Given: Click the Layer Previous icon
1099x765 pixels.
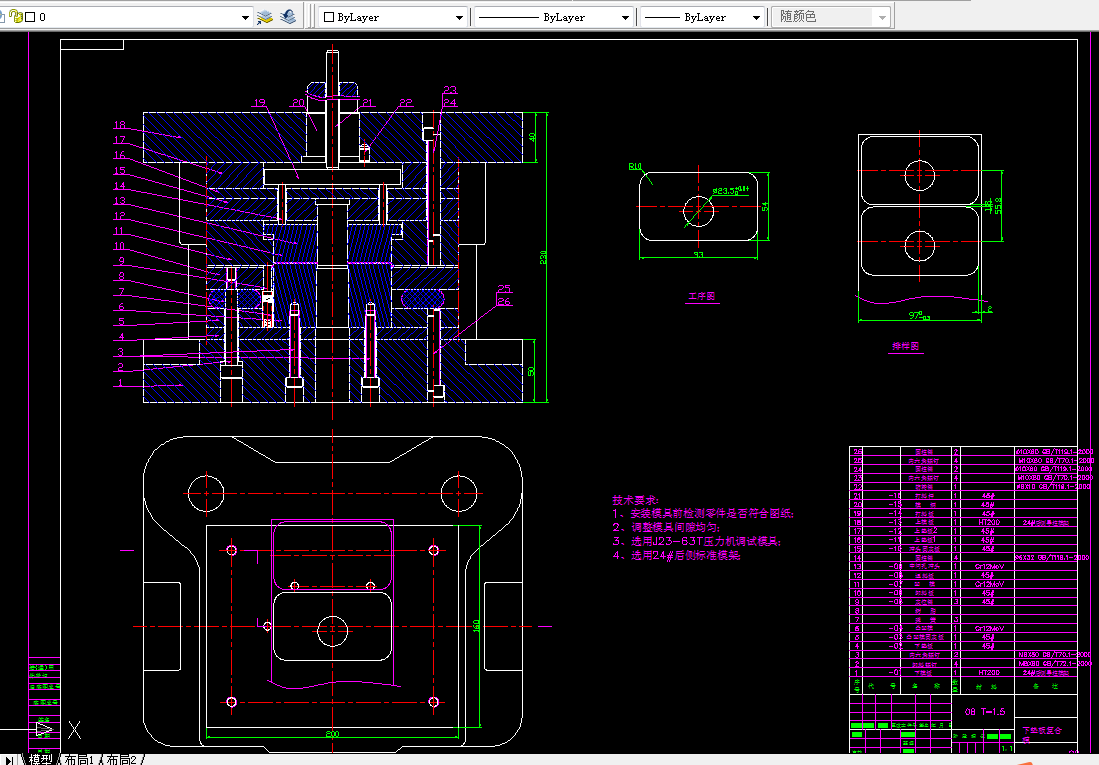Looking at the screenshot, I should pos(287,17).
